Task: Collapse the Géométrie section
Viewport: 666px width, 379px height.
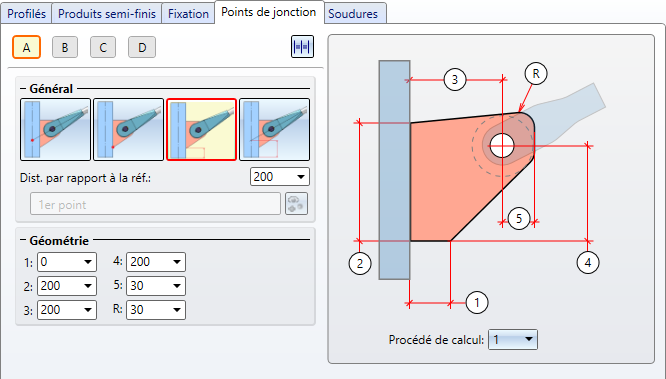Action: coord(23,240)
